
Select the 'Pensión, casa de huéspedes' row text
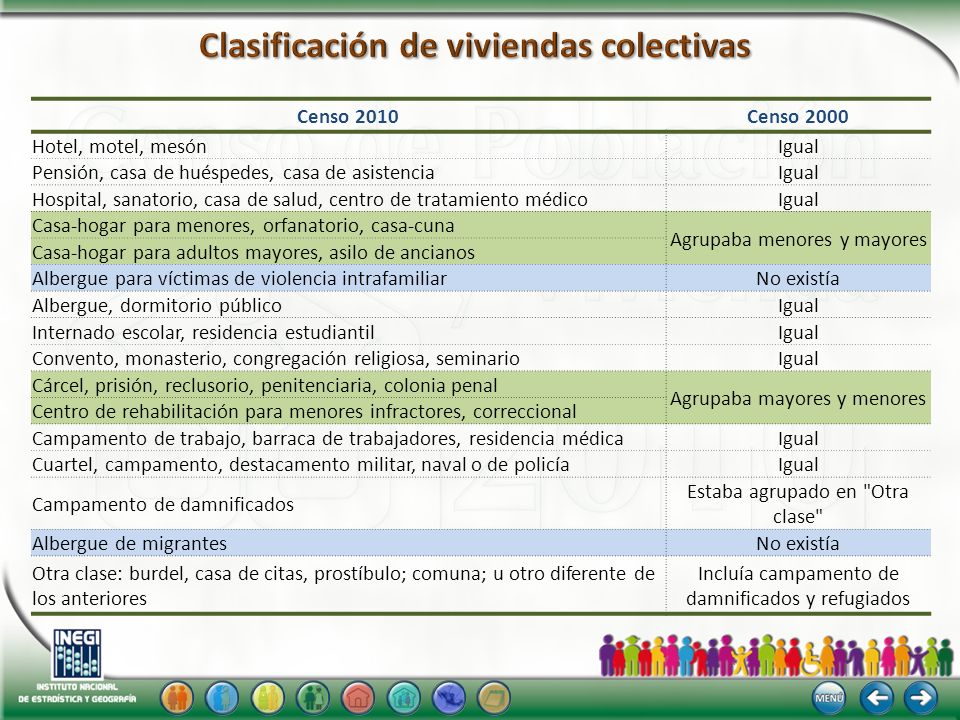233,173
